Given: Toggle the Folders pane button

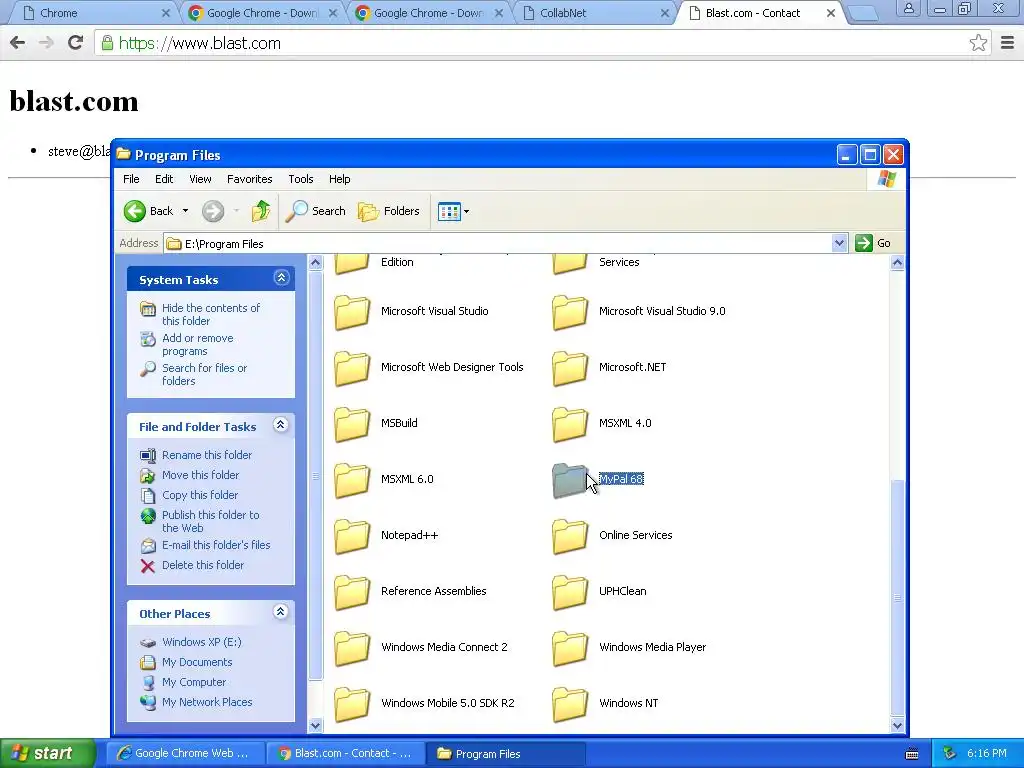Looking at the screenshot, I should tap(389, 211).
